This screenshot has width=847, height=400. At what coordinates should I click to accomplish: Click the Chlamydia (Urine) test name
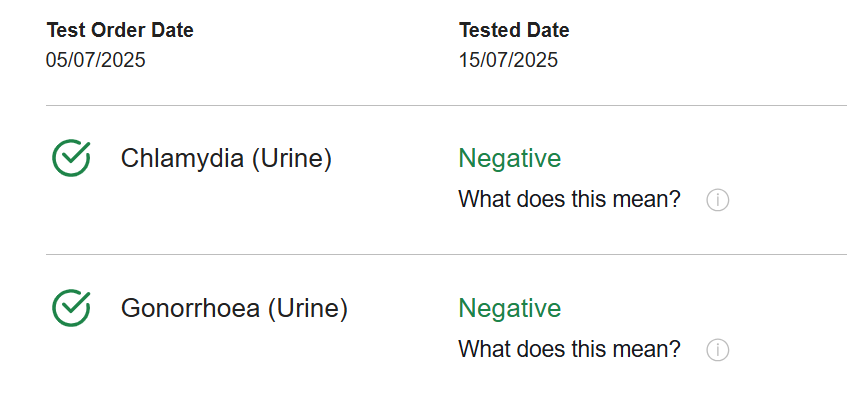[226, 159]
